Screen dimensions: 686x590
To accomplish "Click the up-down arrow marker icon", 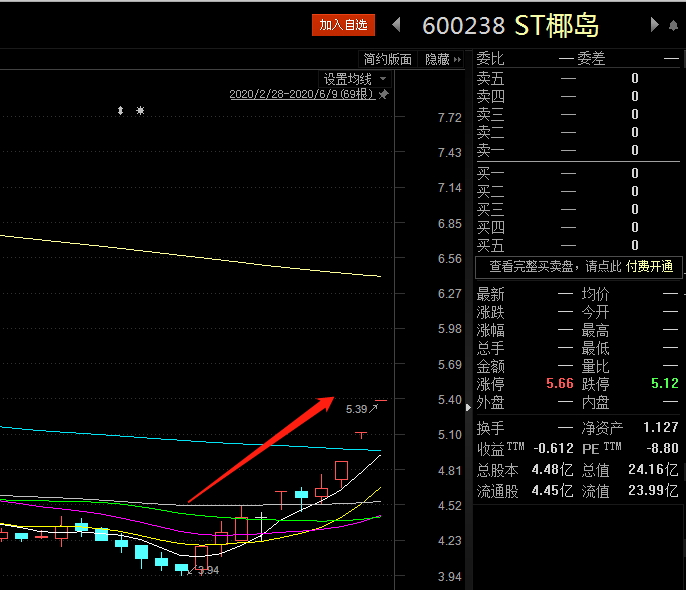I will point(120,111).
